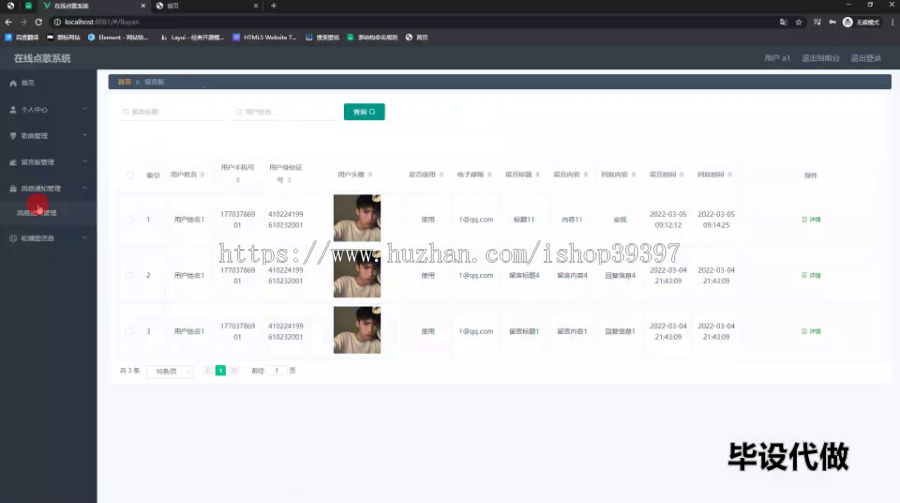This screenshot has height=503, width=900.
Task: Select page 1 in the pagination
Action: pos(220,371)
